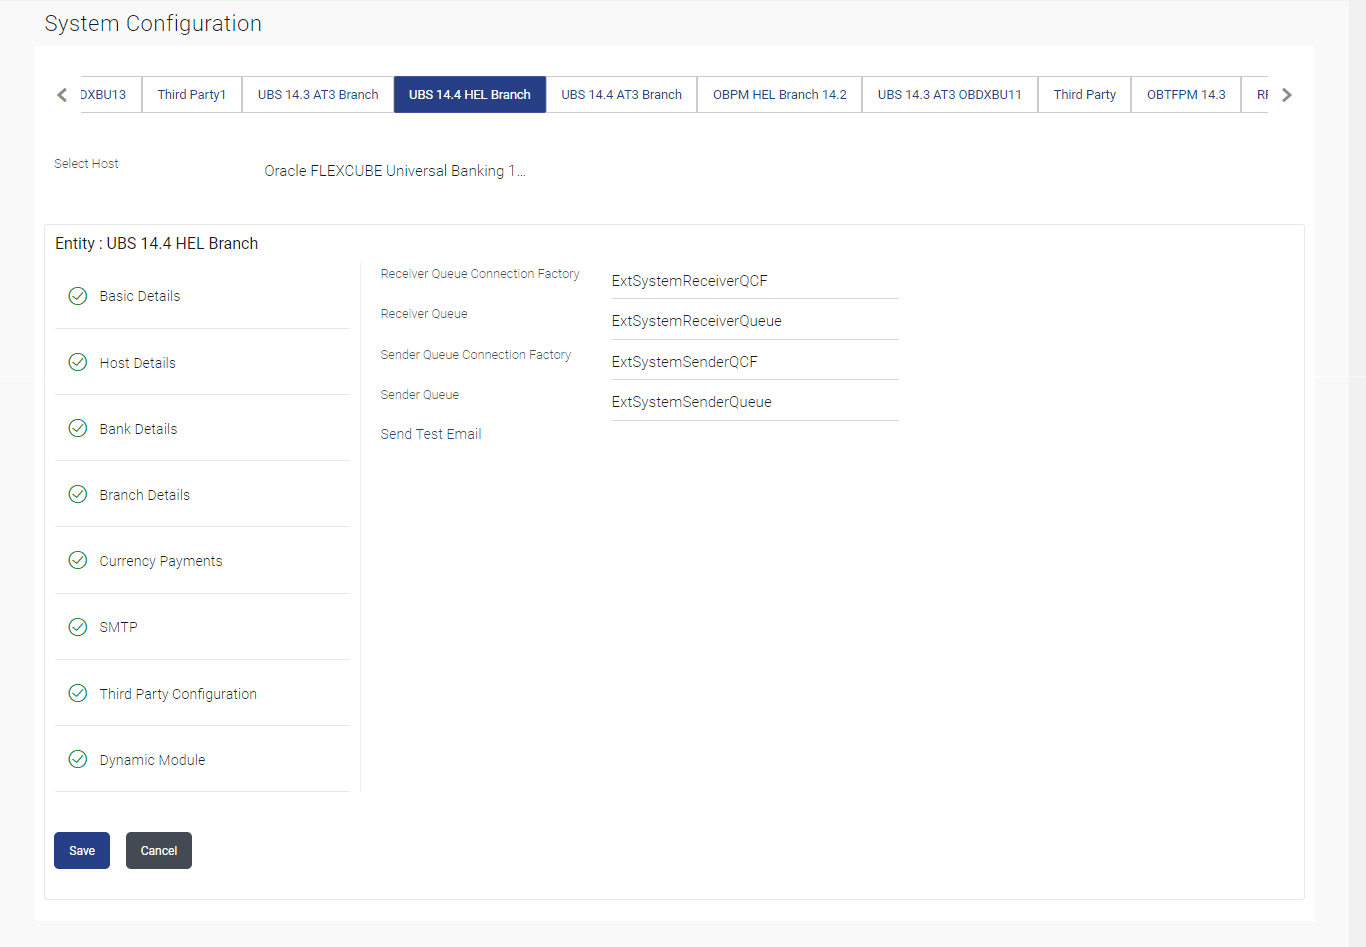1366x947 pixels.
Task: Open the Basic Details section
Action: coord(202,296)
